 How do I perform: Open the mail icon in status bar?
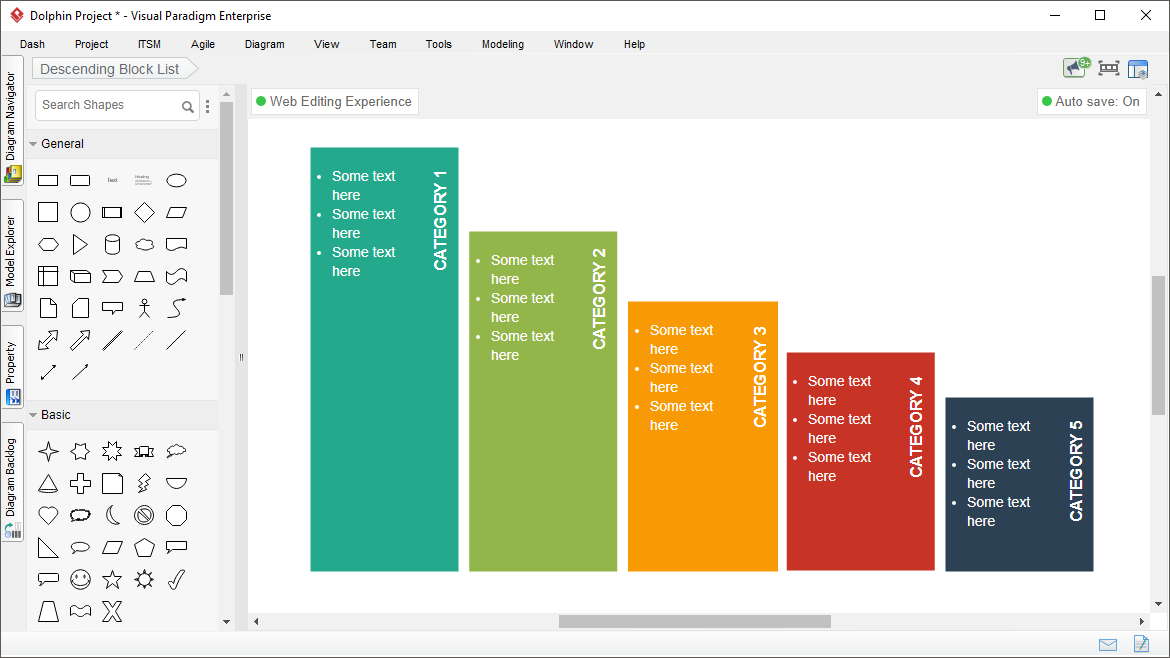1108,645
